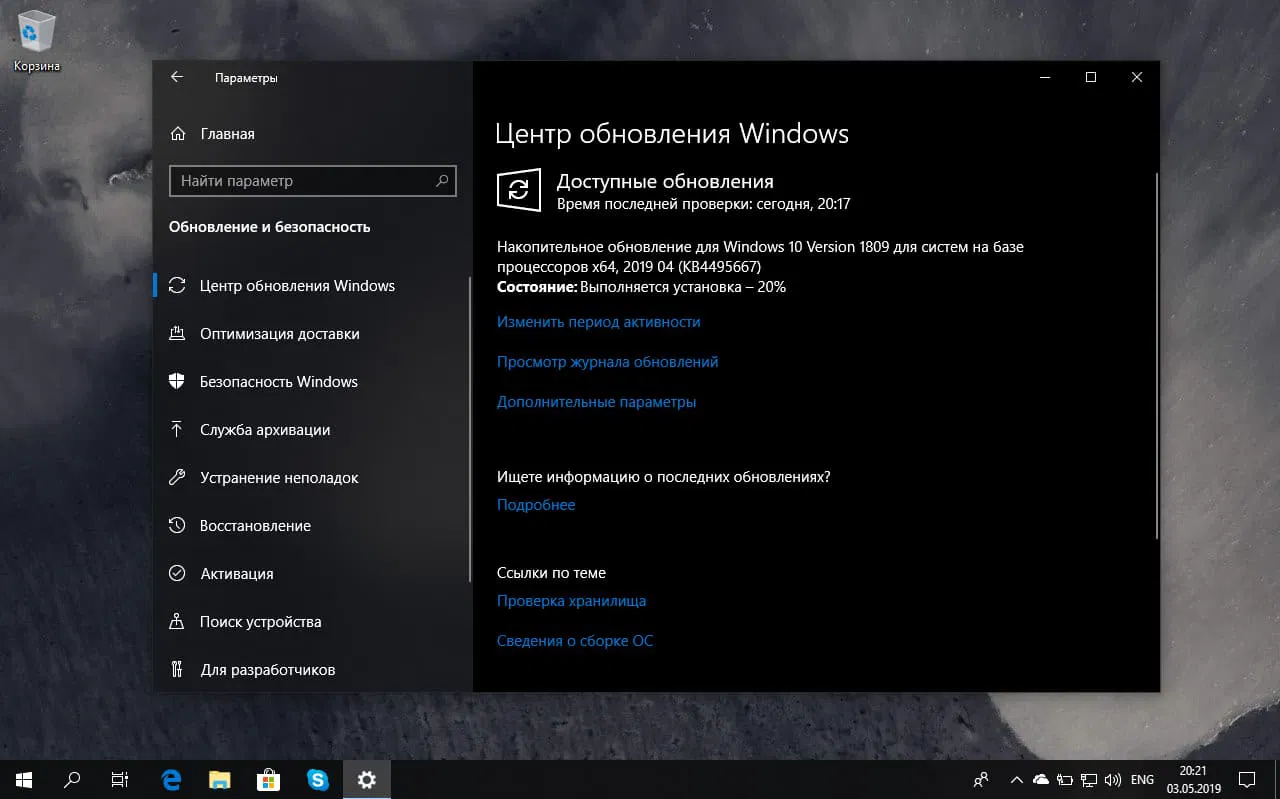Launch Skype from the taskbar
The width and height of the screenshot is (1280, 799).
click(318, 779)
